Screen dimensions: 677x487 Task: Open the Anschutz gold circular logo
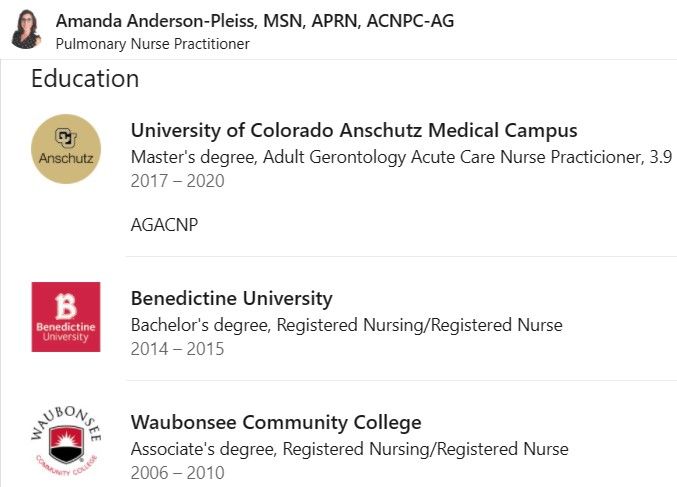66,149
